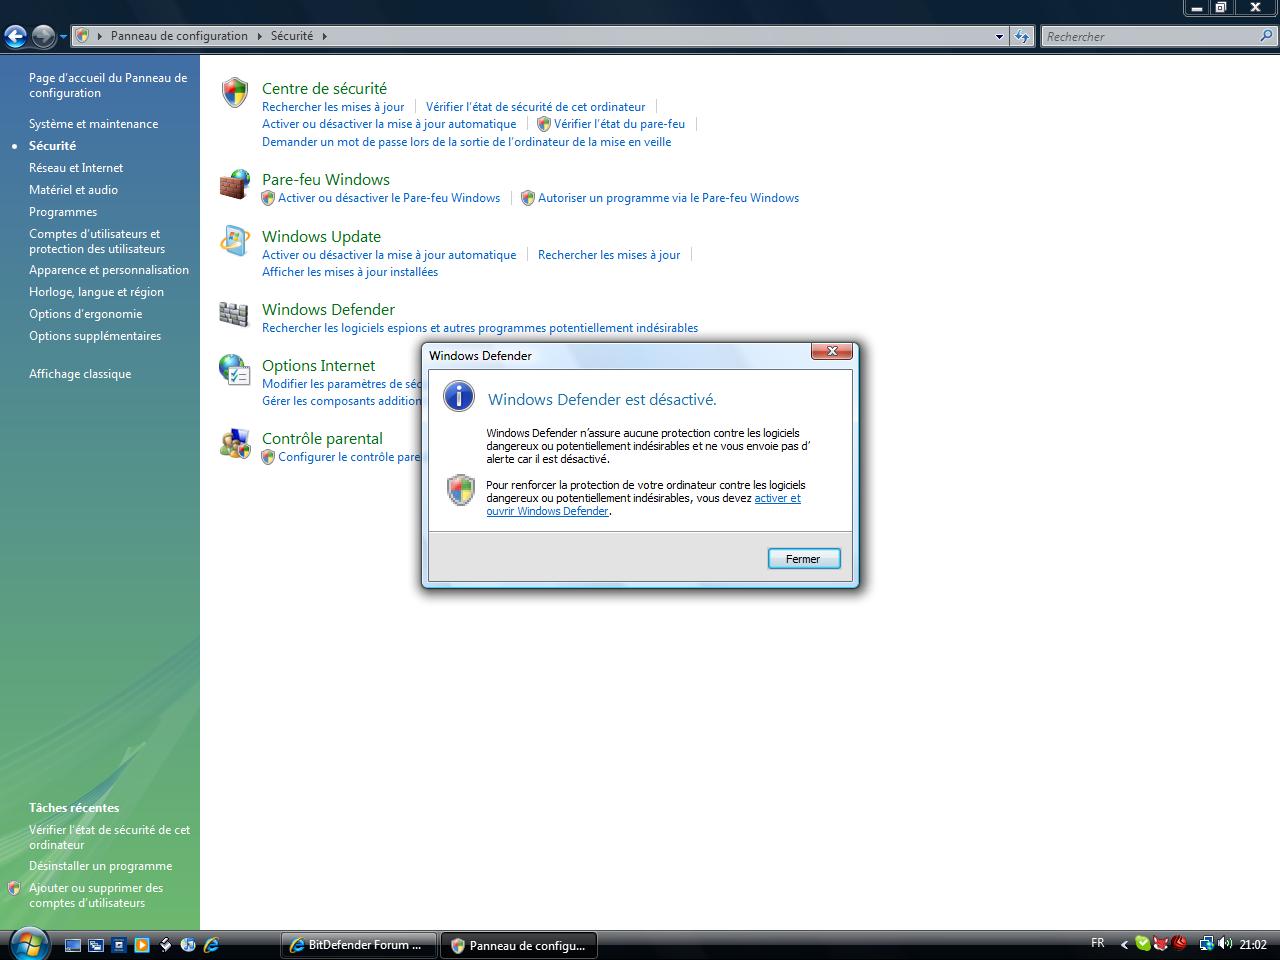Open Options supplémentaires category

[x=95, y=336]
